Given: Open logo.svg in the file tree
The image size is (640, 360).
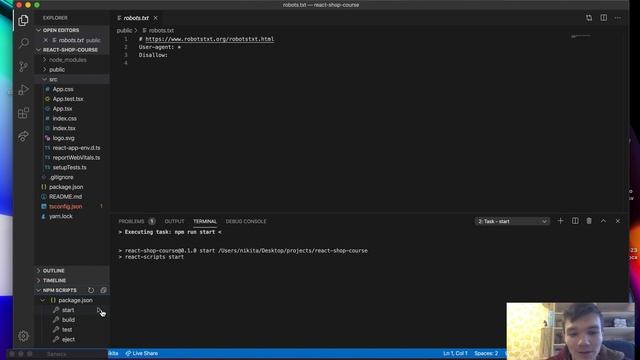Looking at the screenshot, I should 63,138.
